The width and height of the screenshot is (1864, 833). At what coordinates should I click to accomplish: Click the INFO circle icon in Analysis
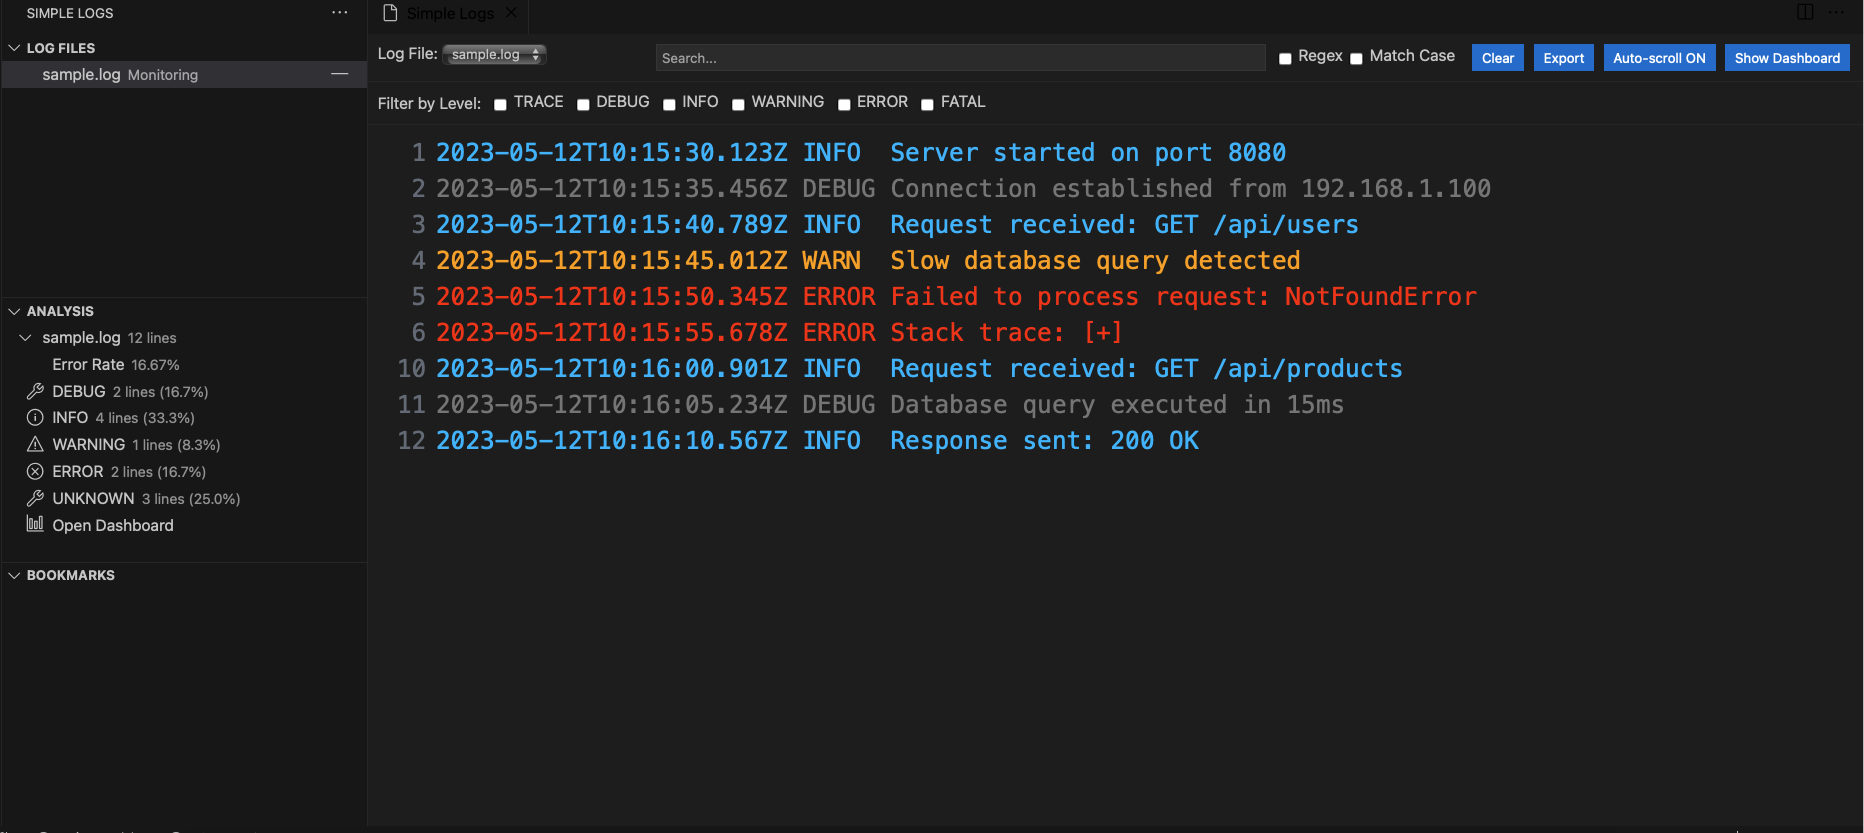(35, 418)
